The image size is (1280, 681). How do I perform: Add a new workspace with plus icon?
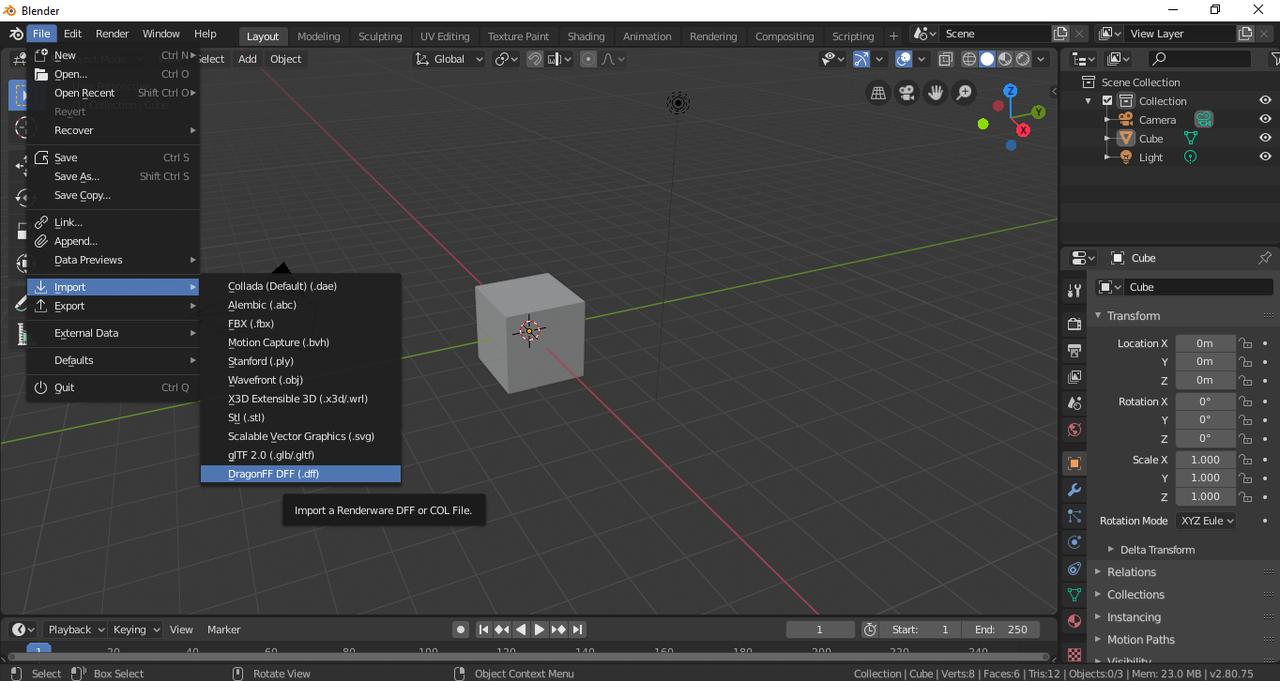coord(894,36)
